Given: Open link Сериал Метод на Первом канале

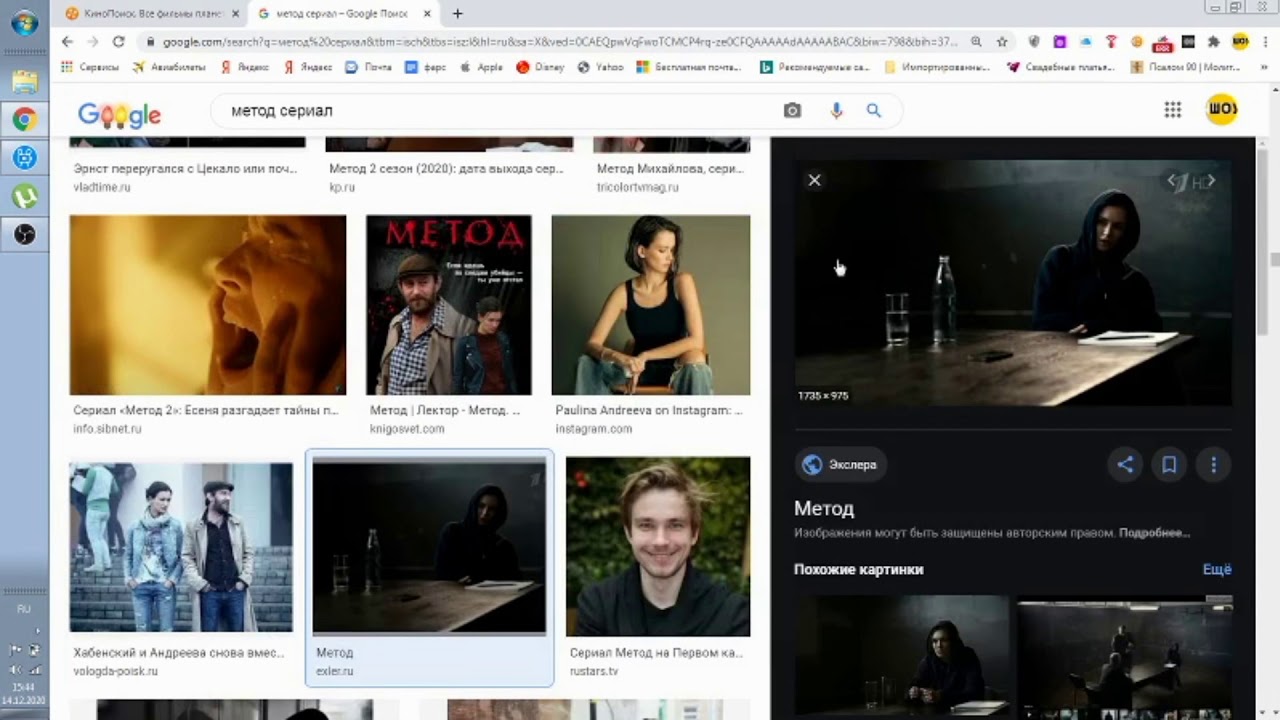Looking at the screenshot, I should [656, 653].
